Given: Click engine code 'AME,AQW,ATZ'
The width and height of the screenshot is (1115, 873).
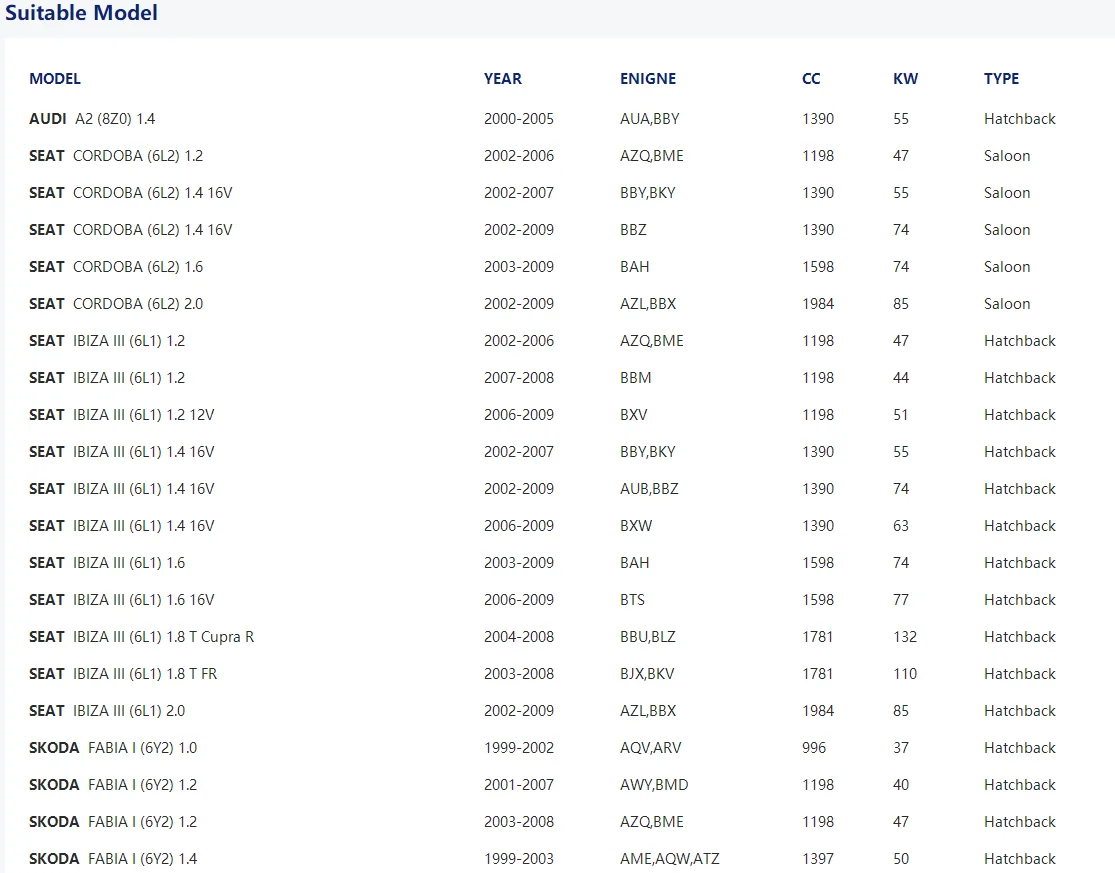Looking at the screenshot, I should click(x=670, y=858).
